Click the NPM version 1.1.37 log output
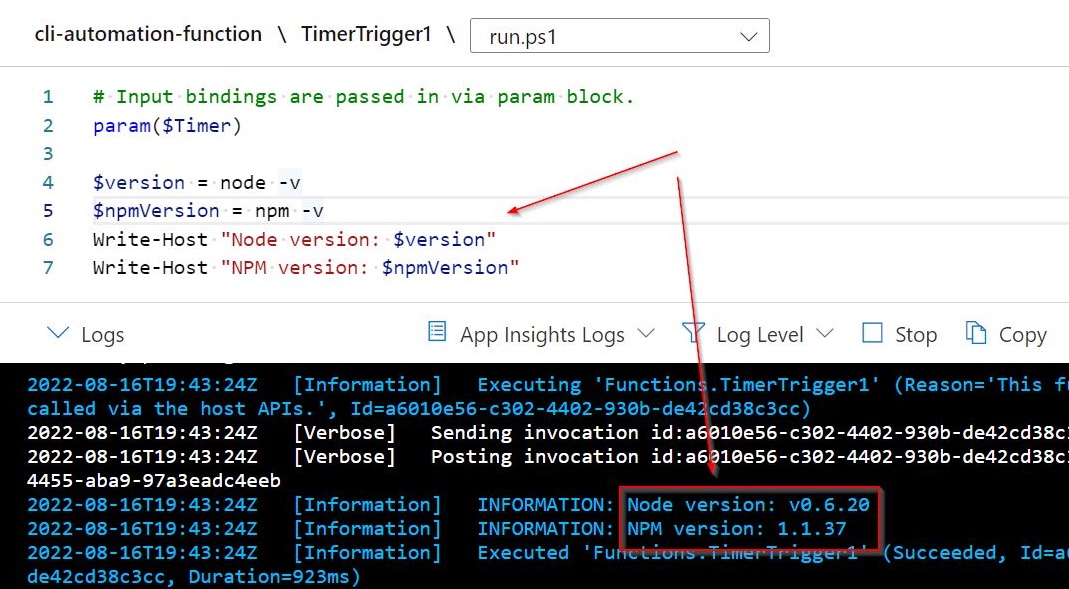Screen dimensions: 1069x589 (x=736, y=529)
